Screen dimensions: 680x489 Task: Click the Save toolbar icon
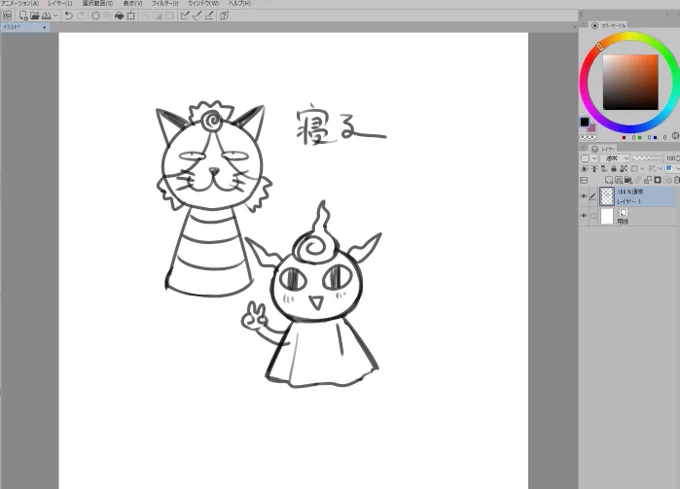tap(46, 16)
